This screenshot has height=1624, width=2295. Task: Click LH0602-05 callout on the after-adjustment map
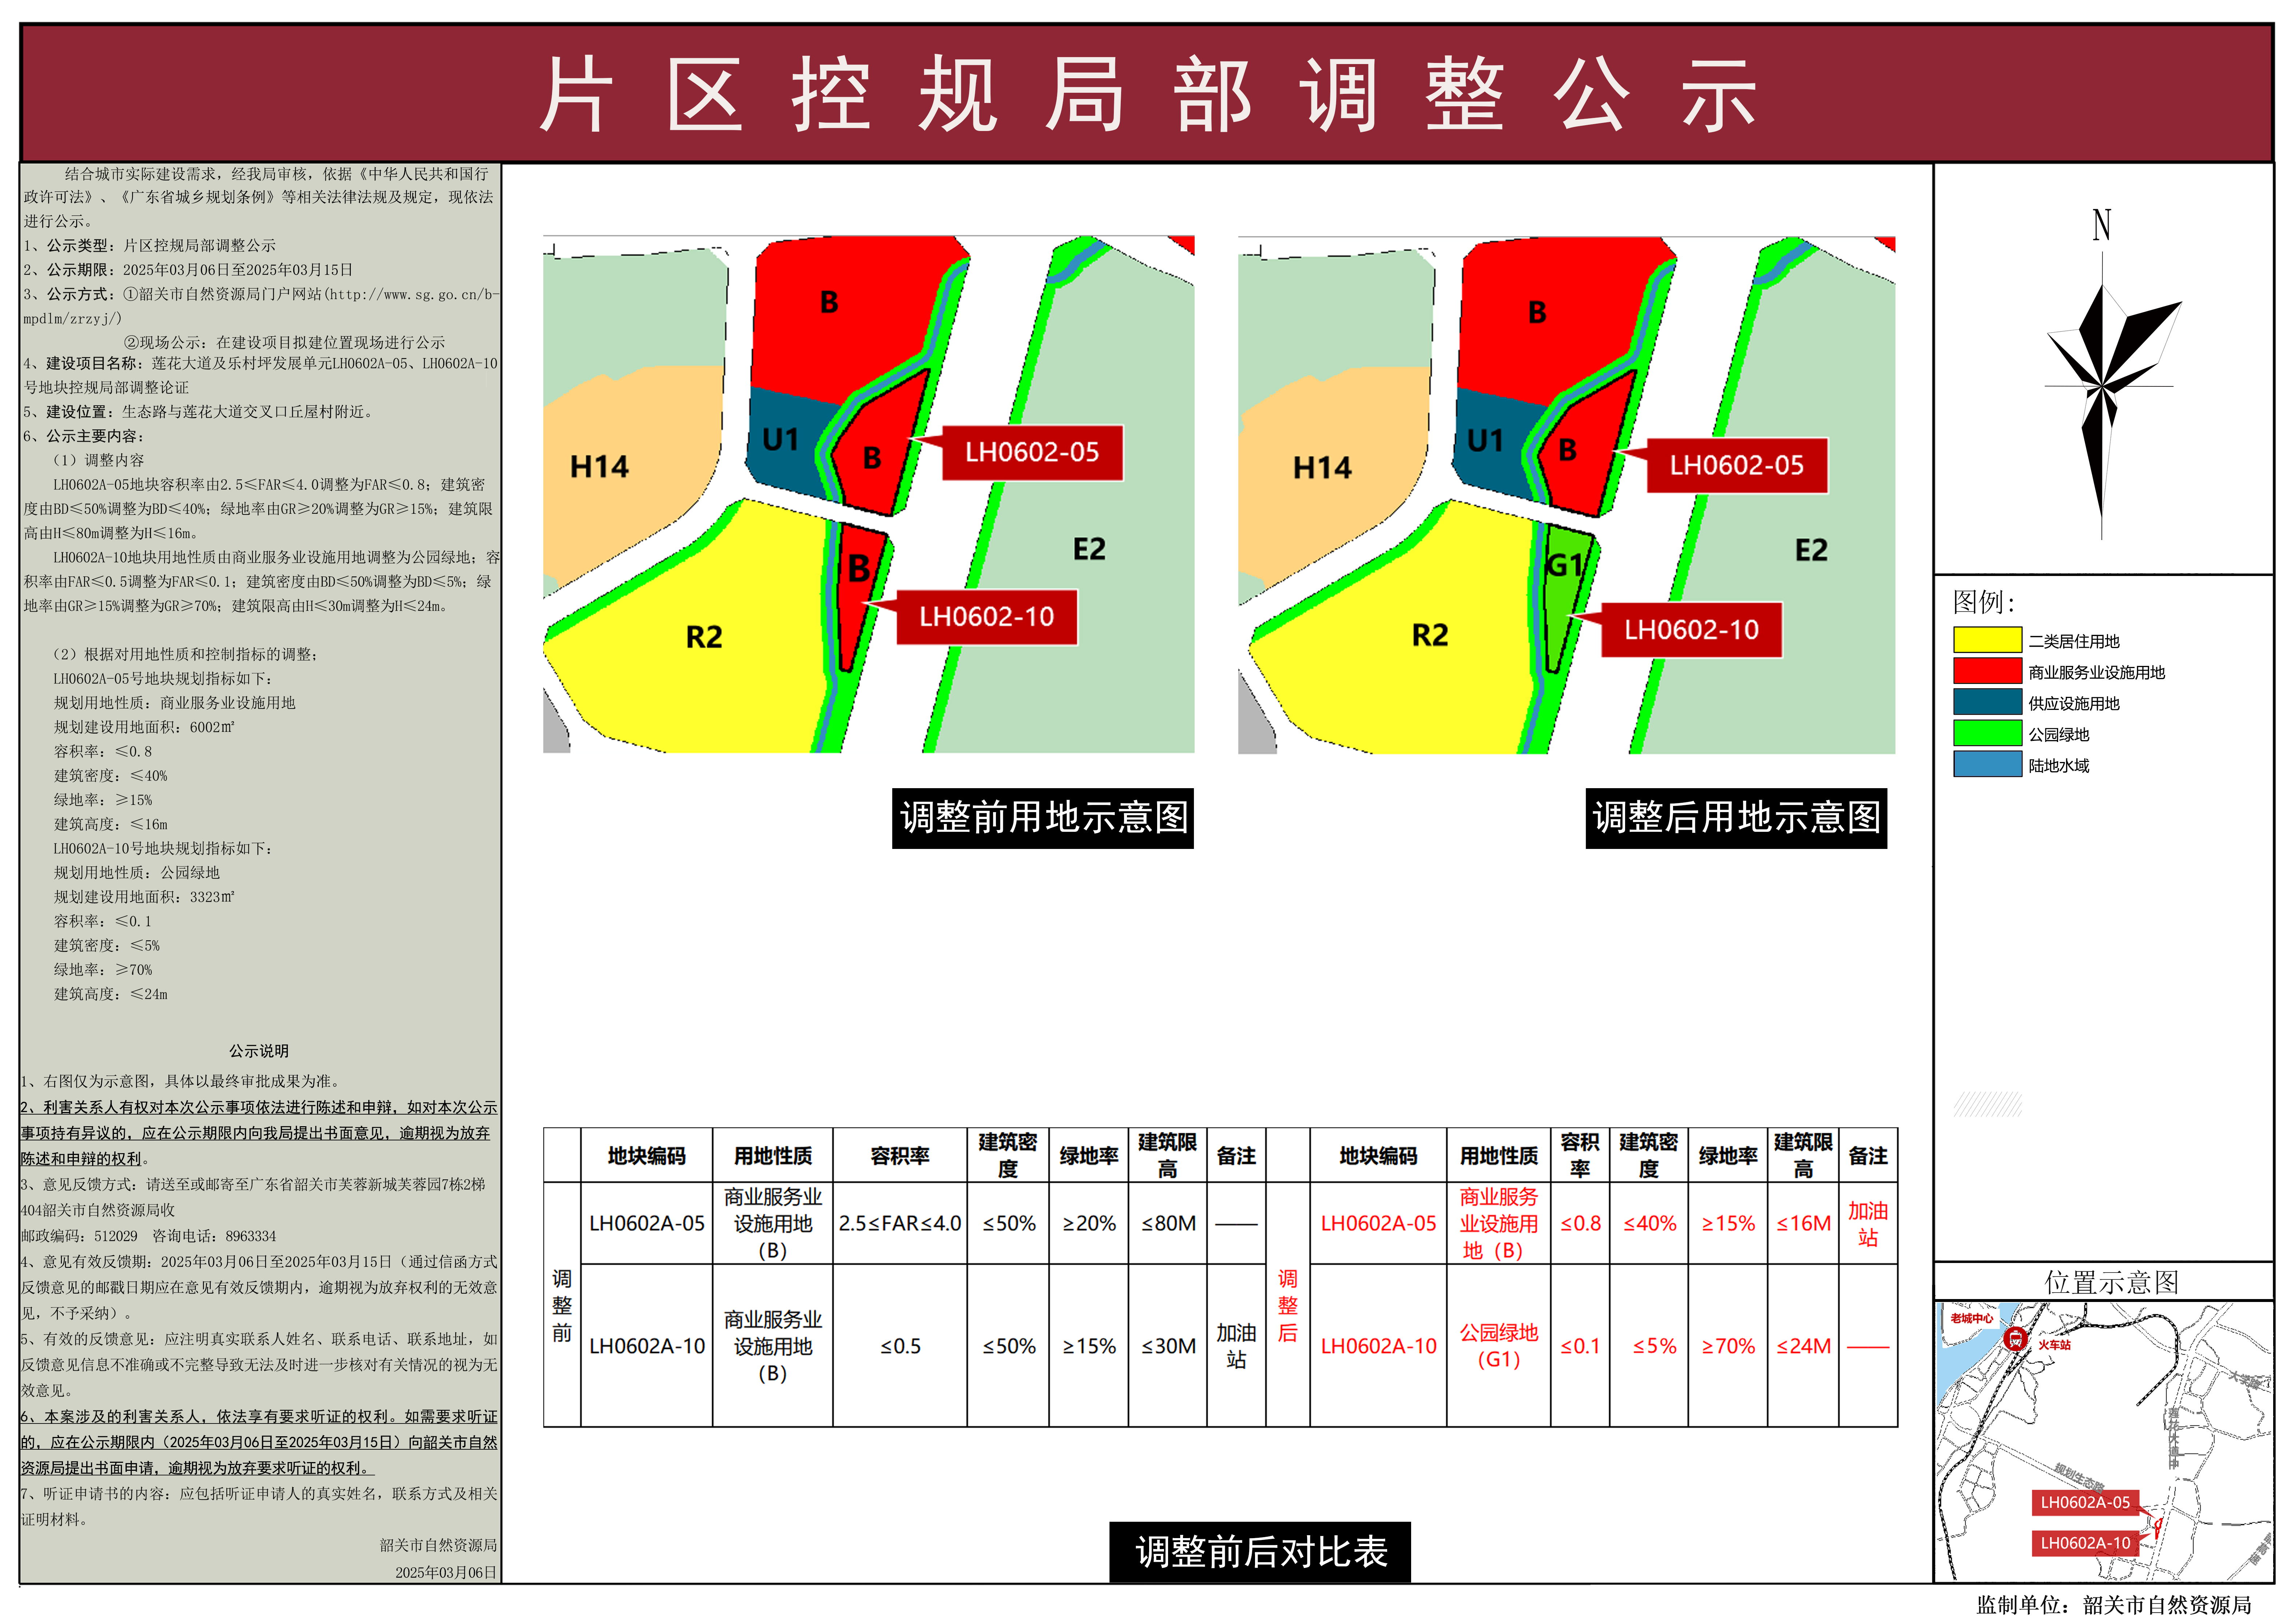pyautogui.click(x=1737, y=466)
